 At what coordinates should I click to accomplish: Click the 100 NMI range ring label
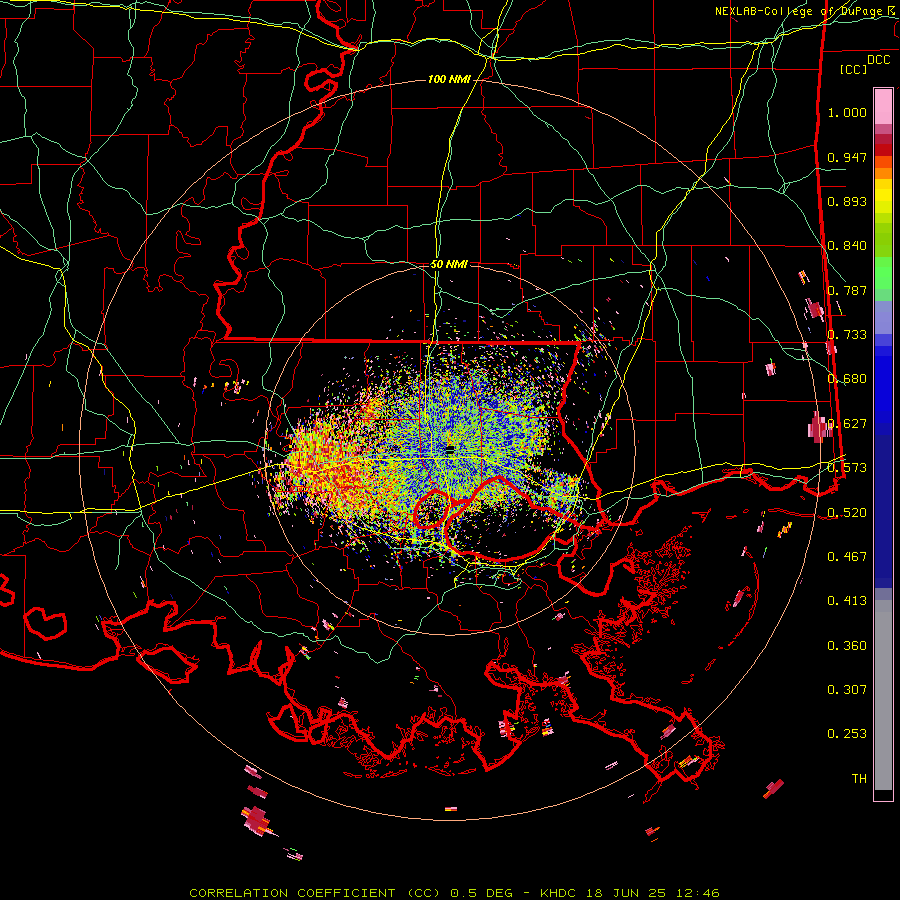click(449, 79)
